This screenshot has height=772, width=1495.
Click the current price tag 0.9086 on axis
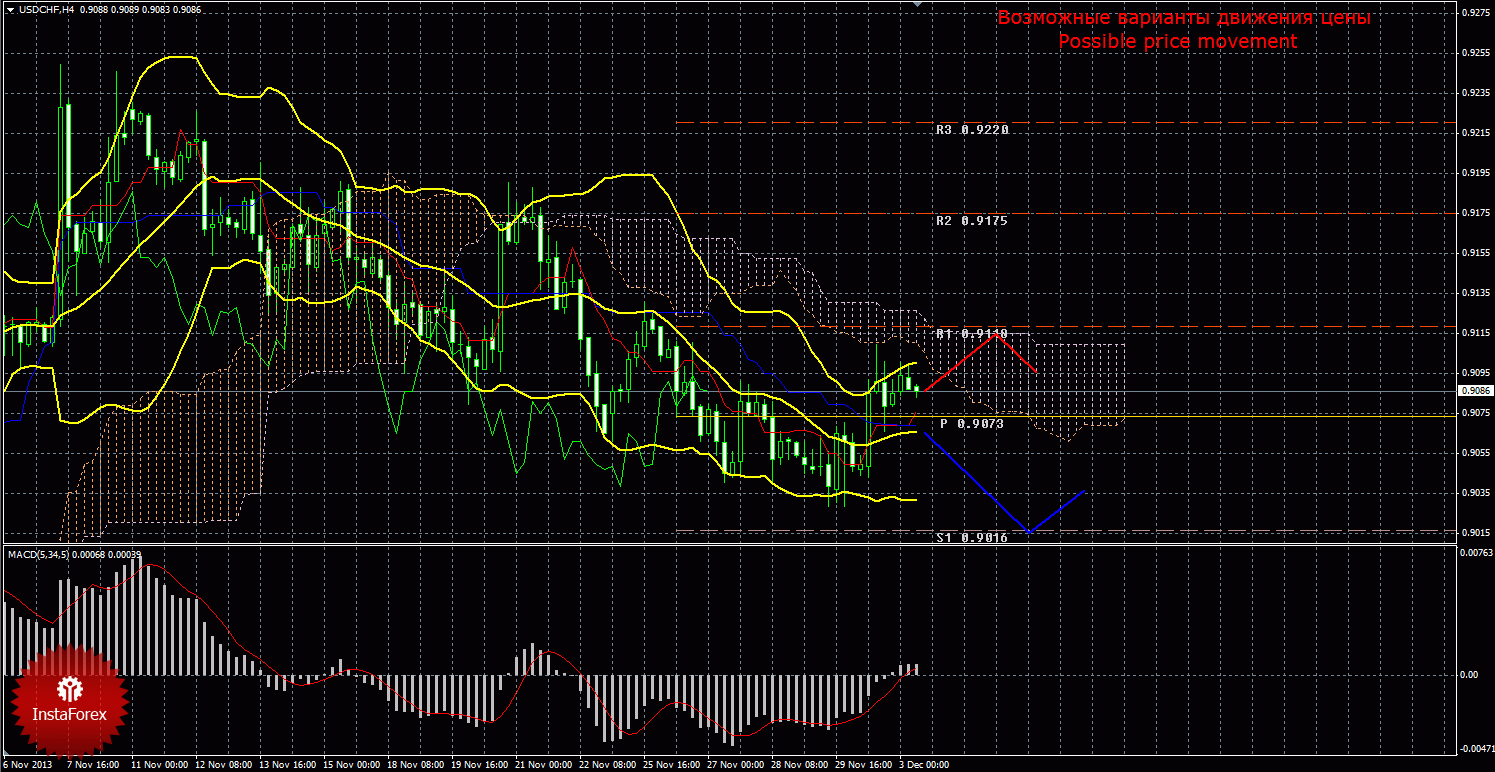(1474, 391)
